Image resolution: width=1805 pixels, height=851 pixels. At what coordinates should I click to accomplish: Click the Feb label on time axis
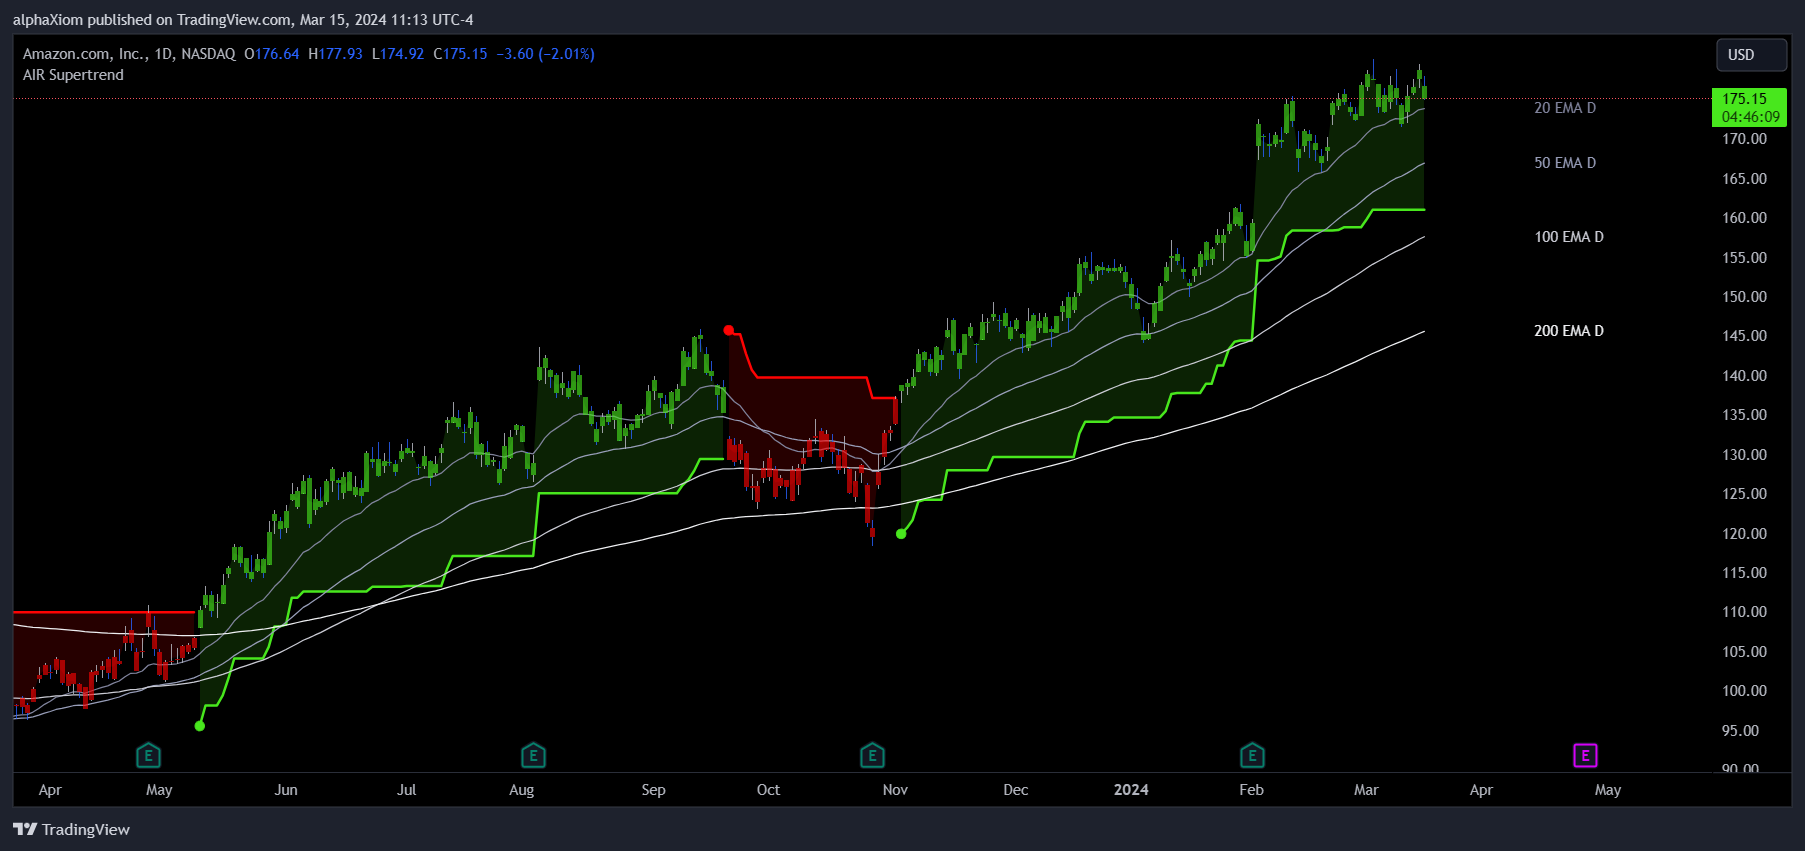(1252, 790)
